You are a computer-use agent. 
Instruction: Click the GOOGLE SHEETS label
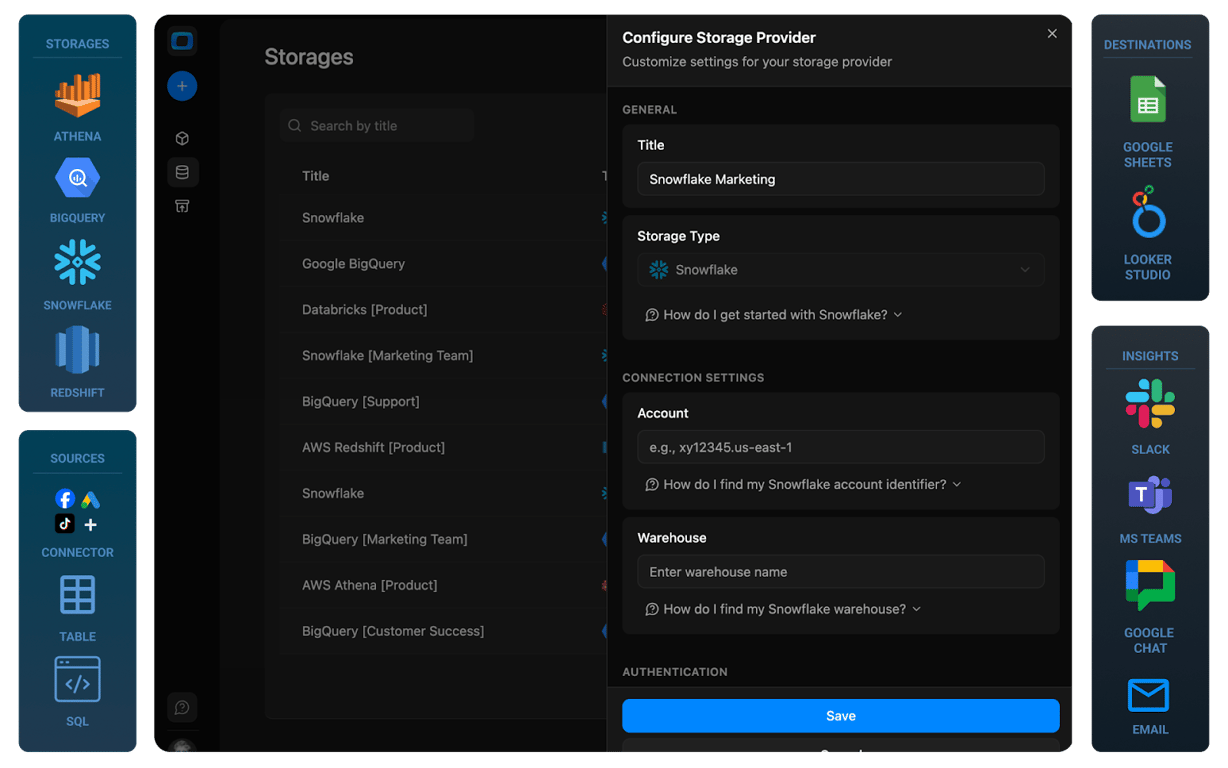tap(1148, 155)
